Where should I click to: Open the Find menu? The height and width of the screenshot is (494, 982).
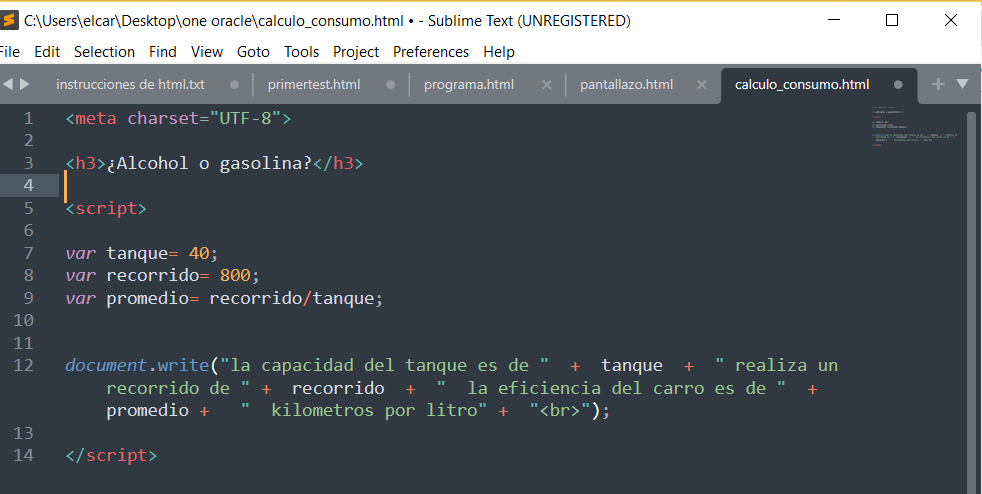click(x=163, y=52)
